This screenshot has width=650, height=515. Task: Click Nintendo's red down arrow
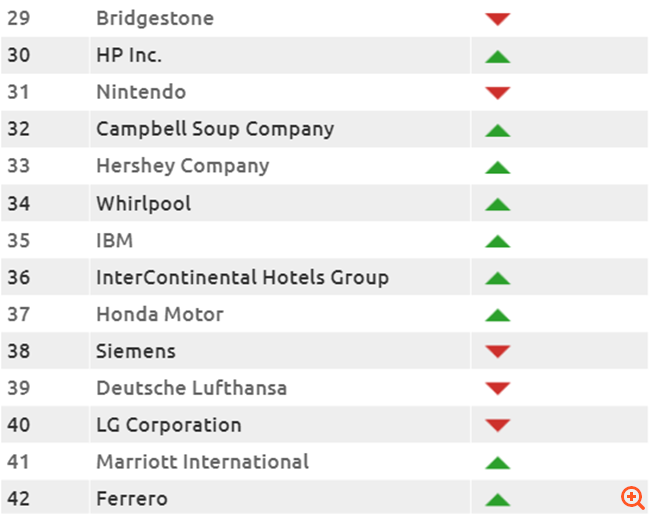(497, 93)
